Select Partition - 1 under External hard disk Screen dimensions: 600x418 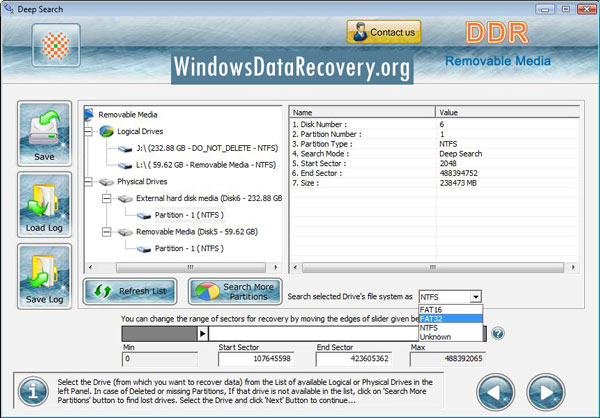(189, 215)
